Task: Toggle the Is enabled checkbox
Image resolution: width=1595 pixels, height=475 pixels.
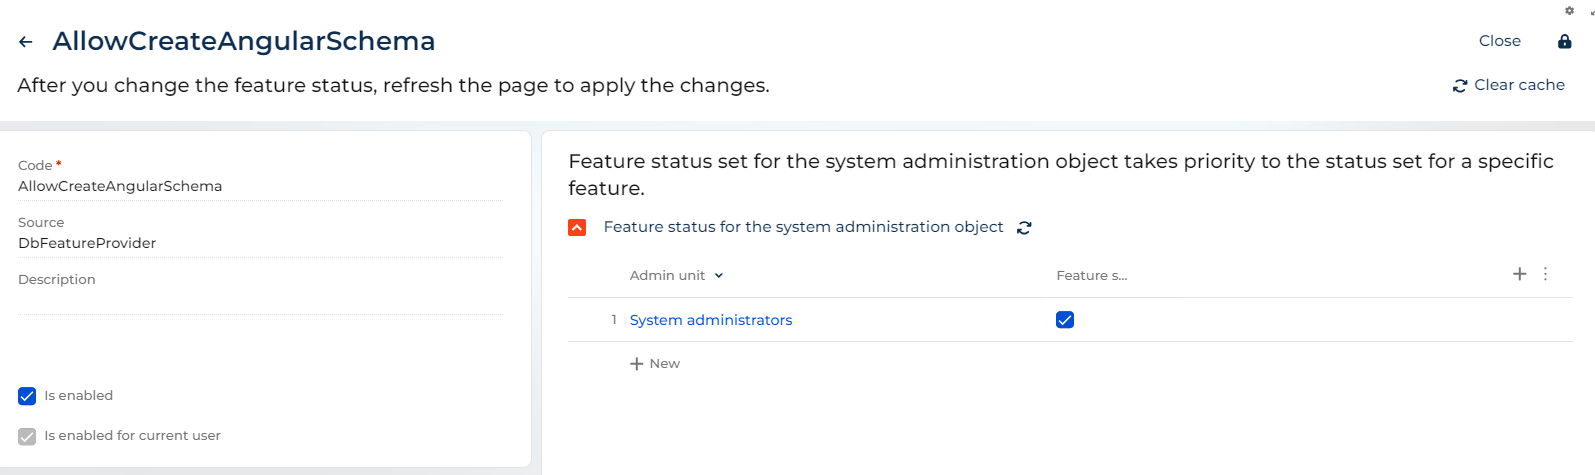Action: click(x=27, y=396)
